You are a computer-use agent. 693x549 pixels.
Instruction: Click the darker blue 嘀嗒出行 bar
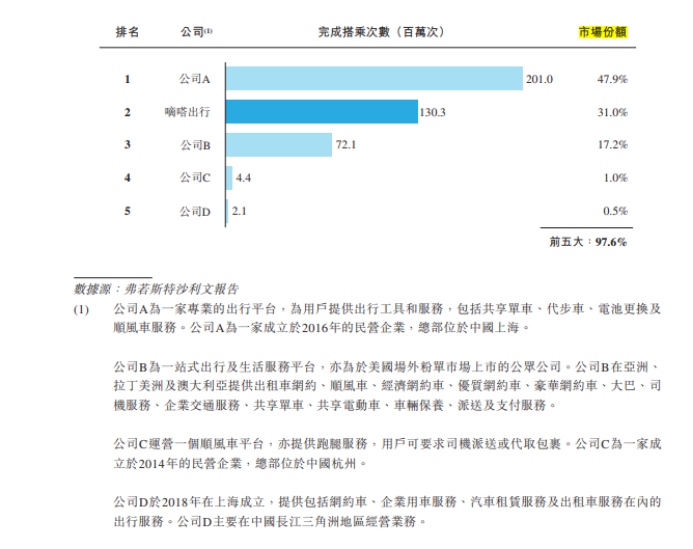321,112
